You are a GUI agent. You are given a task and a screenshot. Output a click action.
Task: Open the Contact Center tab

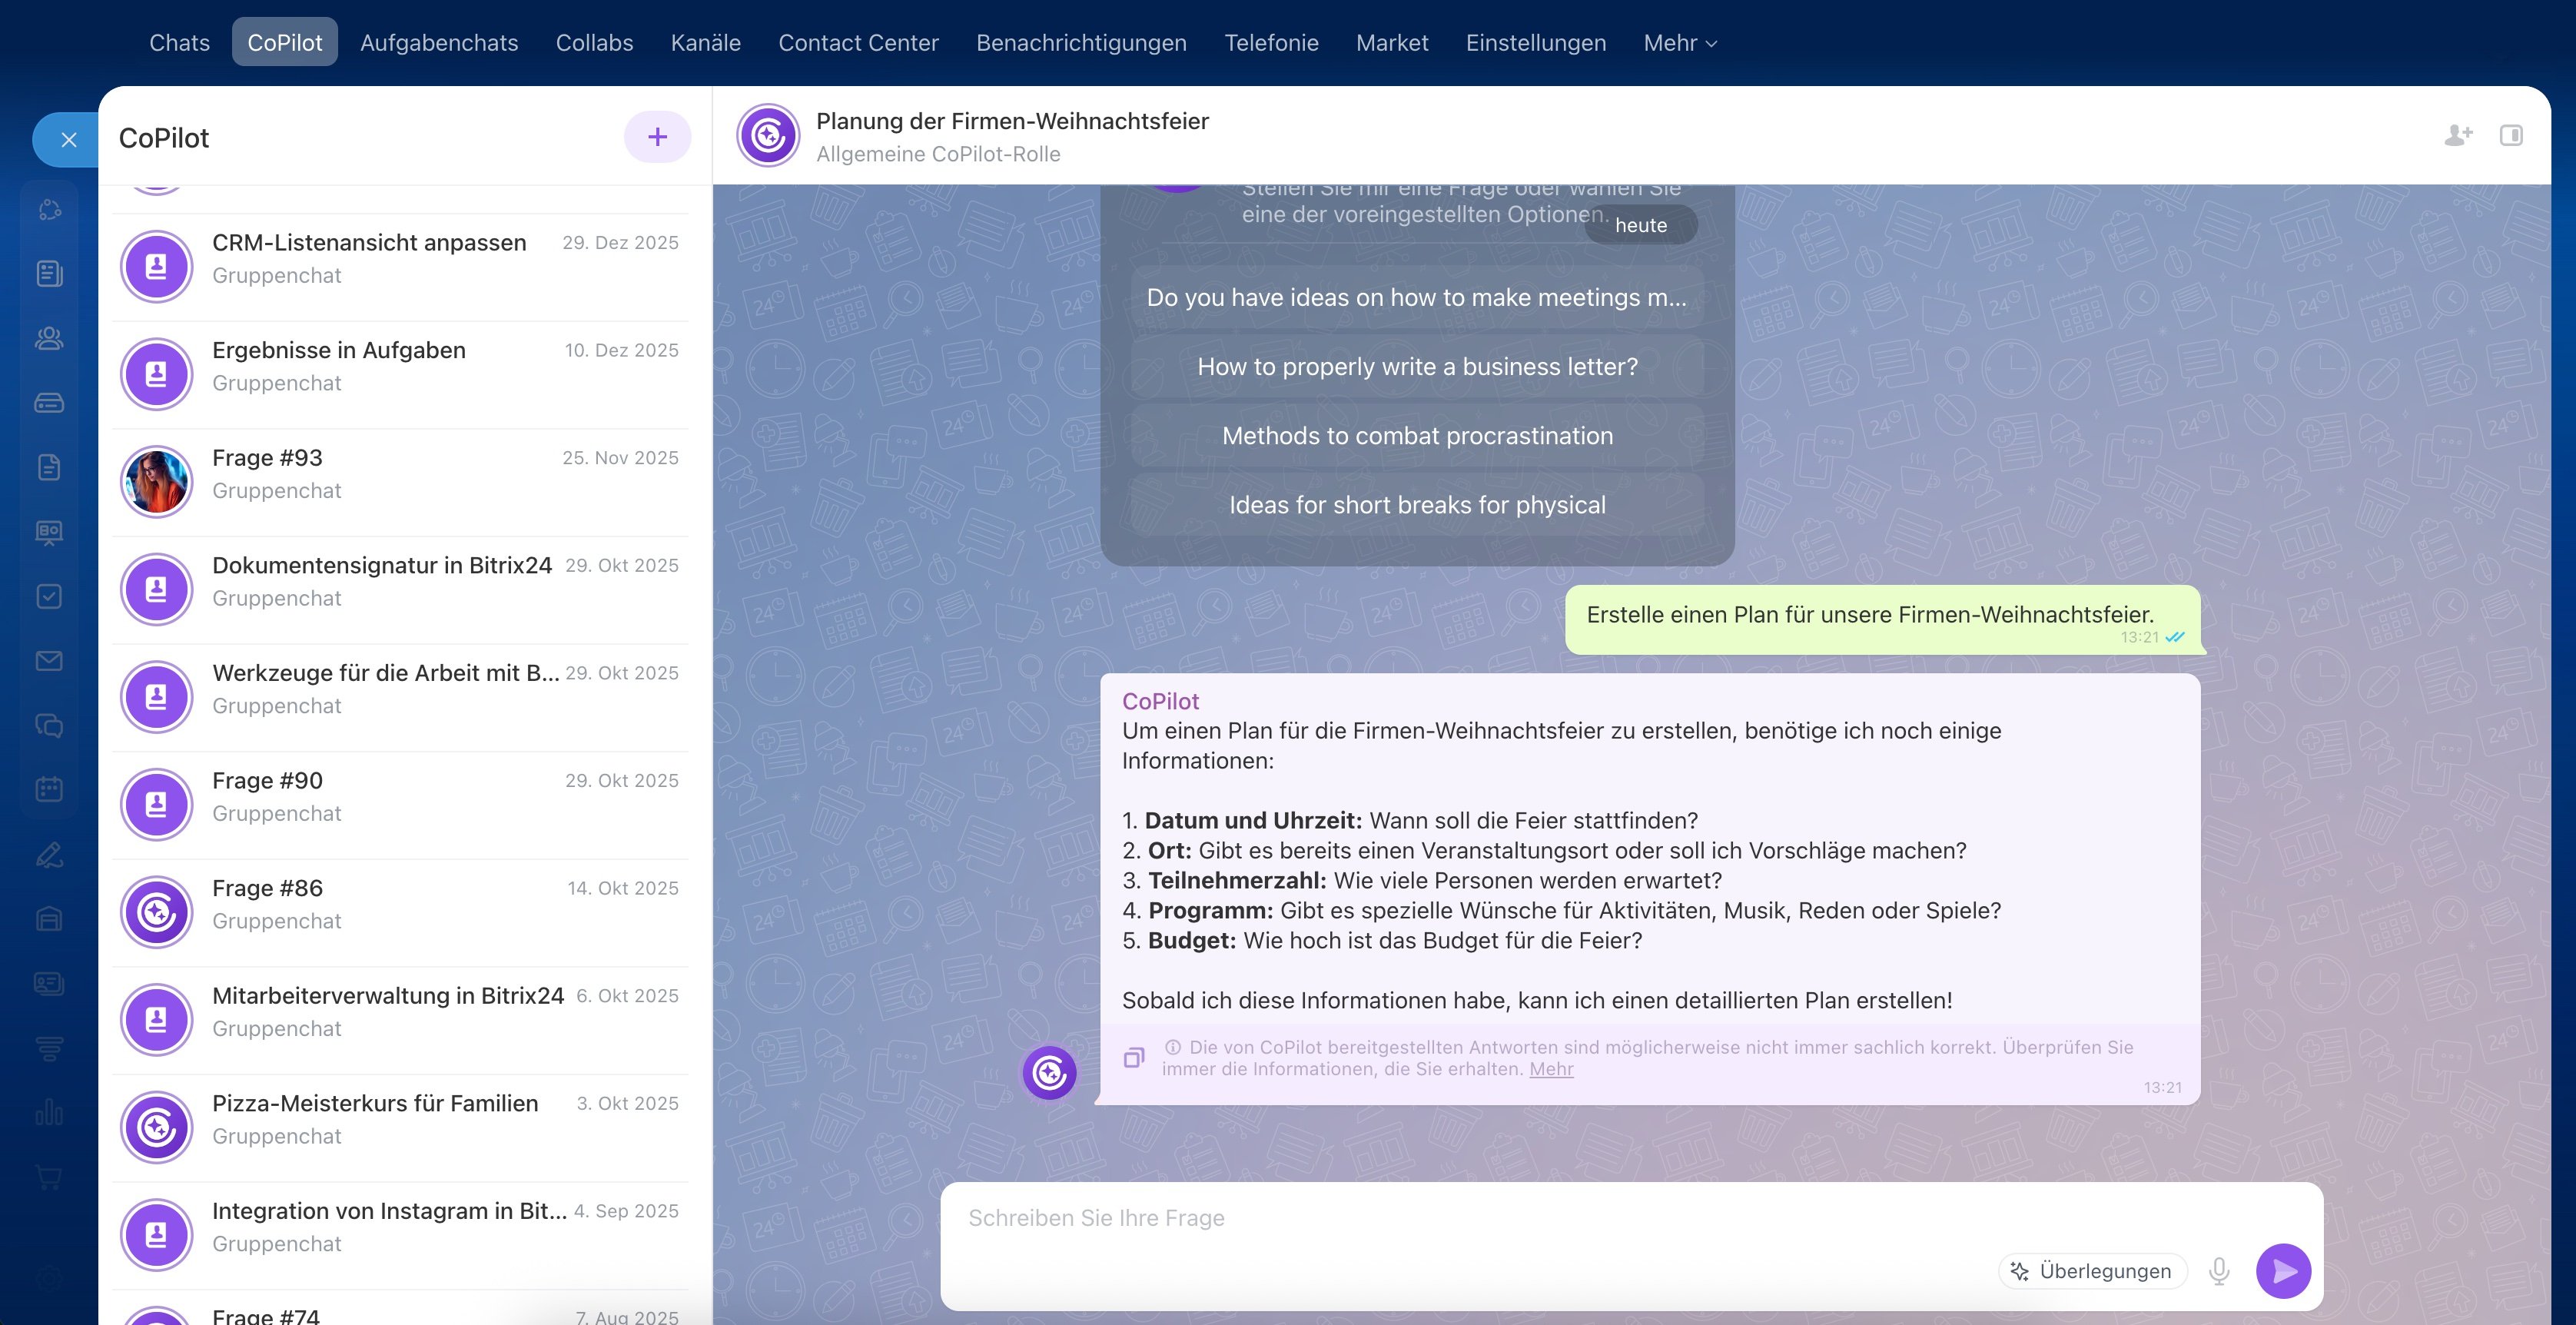point(858,43)
